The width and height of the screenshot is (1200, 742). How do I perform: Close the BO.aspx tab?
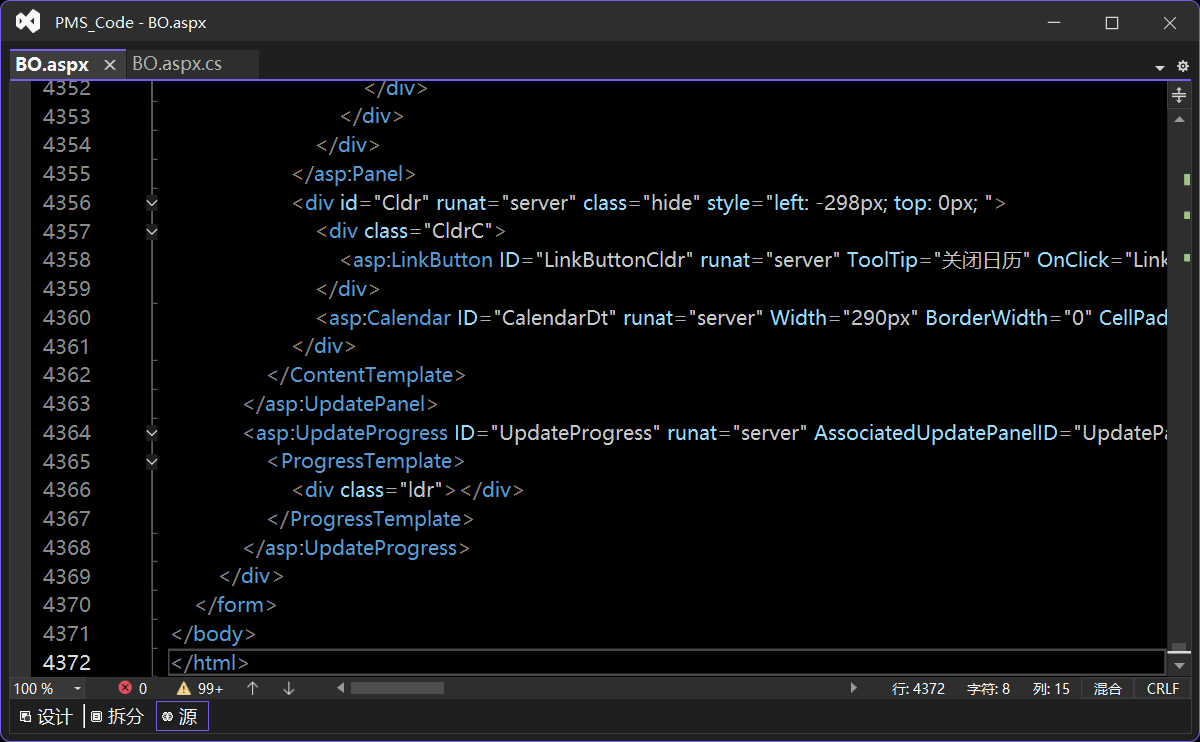pos(110,65)
